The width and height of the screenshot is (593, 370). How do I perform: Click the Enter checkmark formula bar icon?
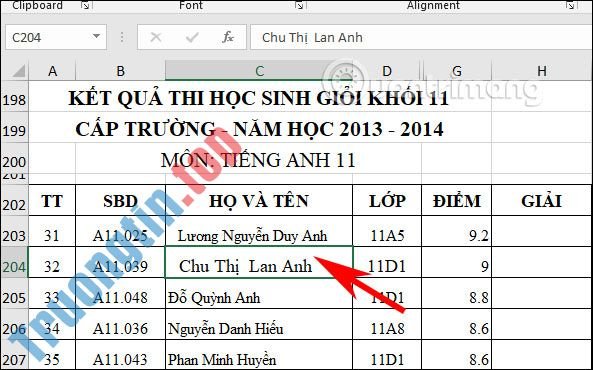pos(192,37)
